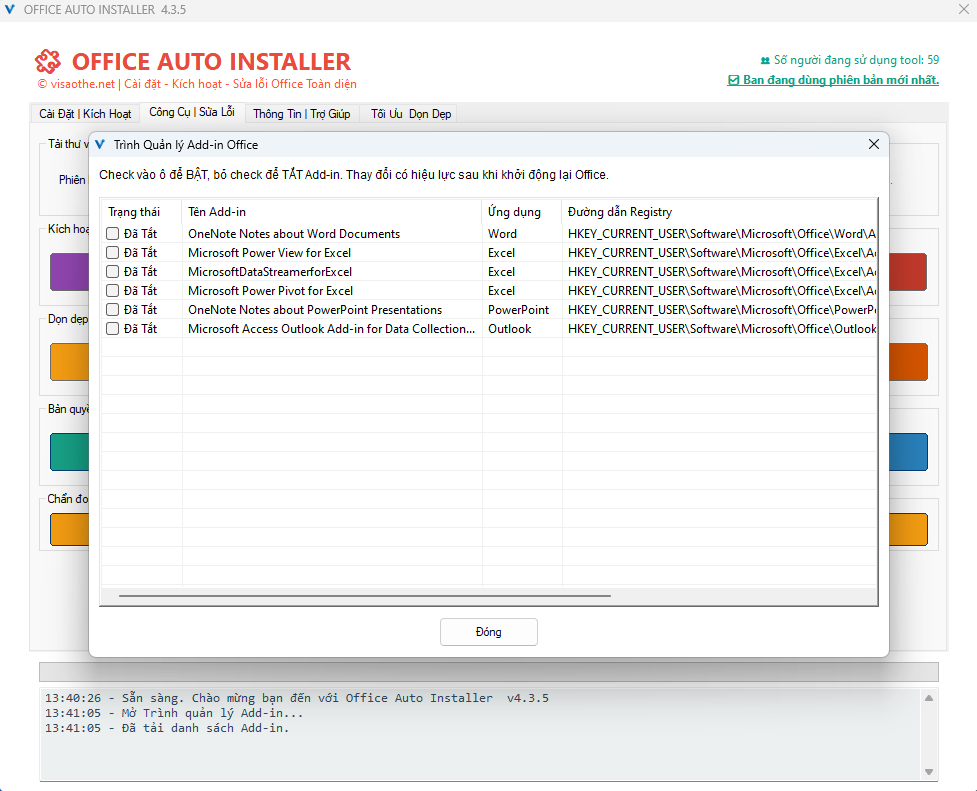Sort by Ứng dụng column header
Screen dimensions: 977x791
522,212
